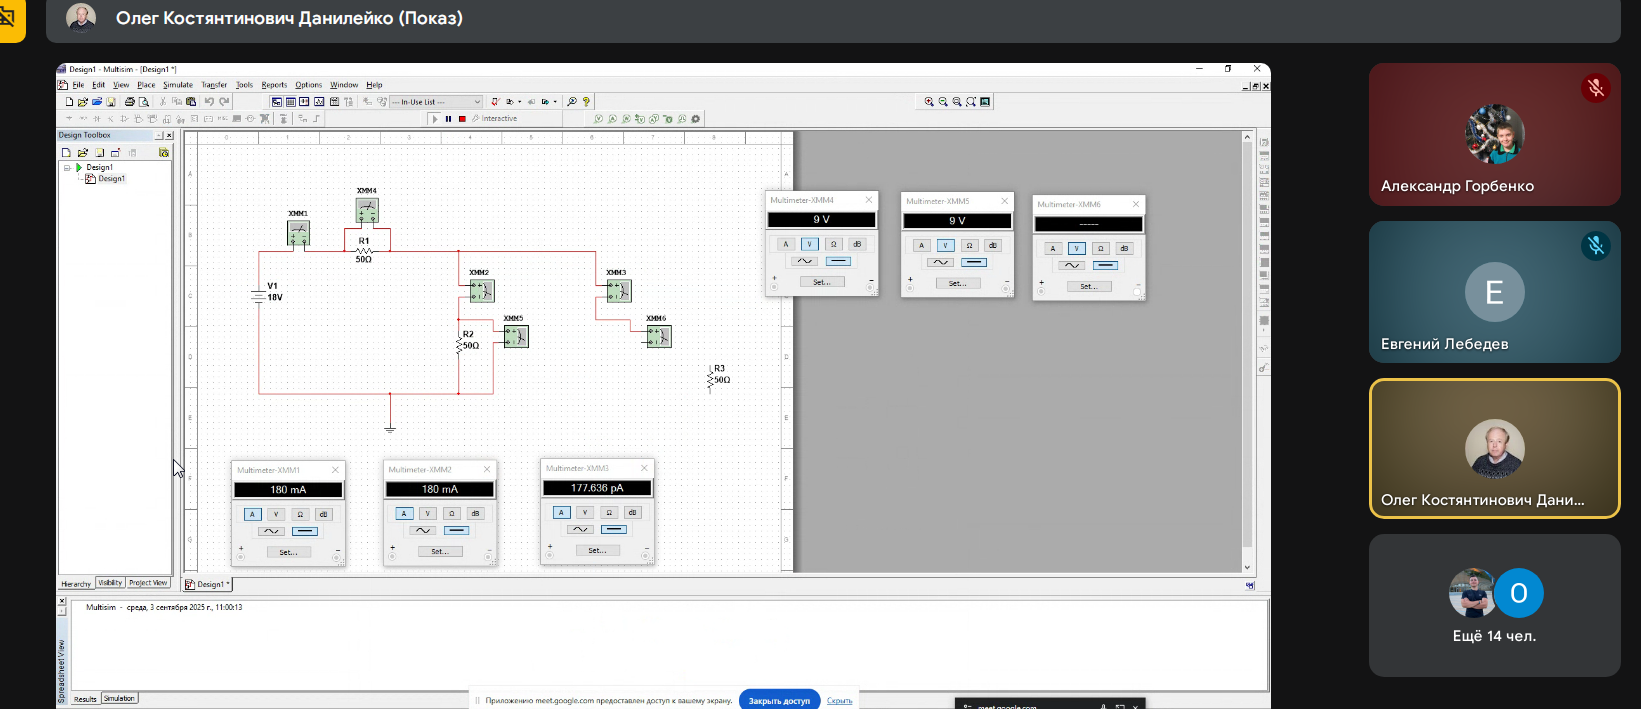Collapse the Design1 tree root node

click(x=67, y=167)
